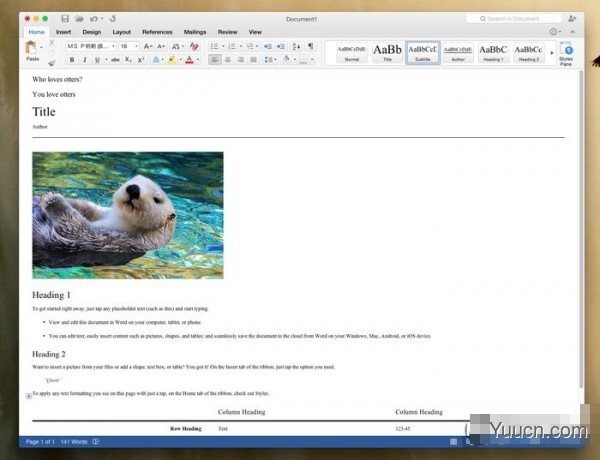Toggle Italic formatting
Viewport: 600px width, 460px height.
(x=84, y=60)
